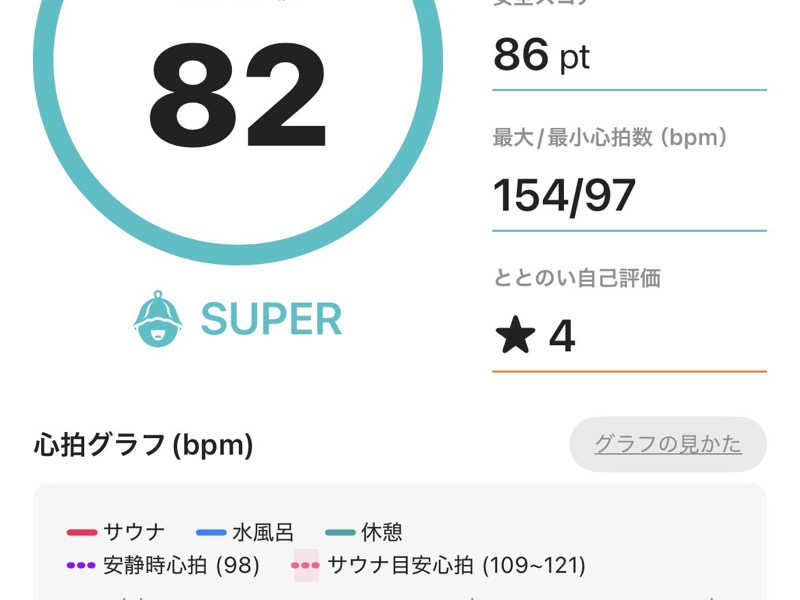Click the red サウナ legend marker
This screenshot has height=600, width=800.
click(x=81, y=532)
